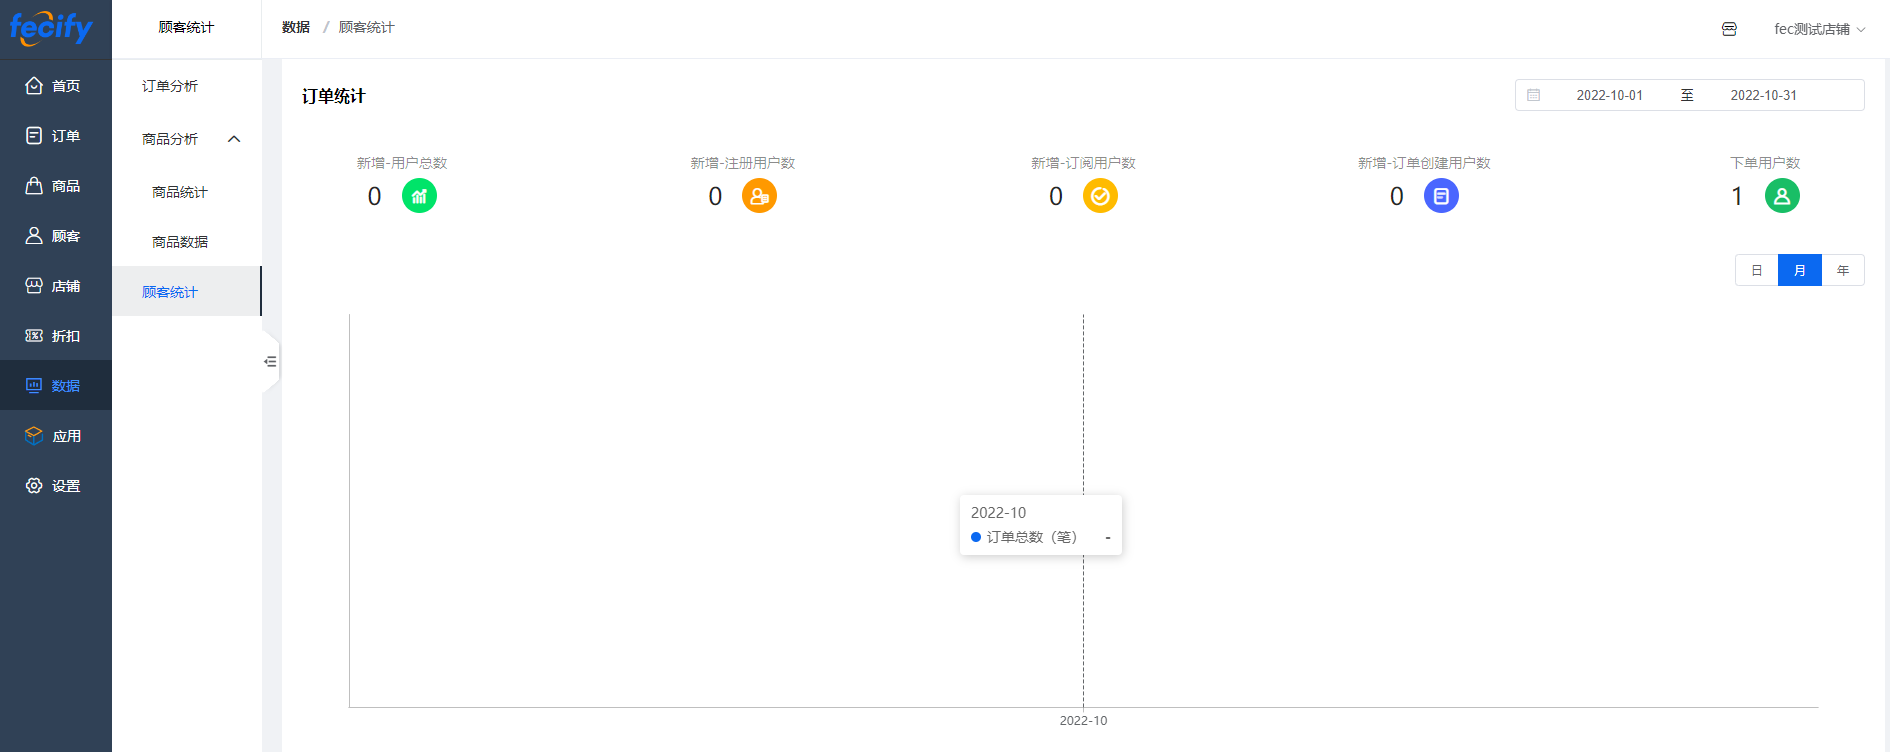1890x752 pixels.
Task: Click the blue order-created users icon
Action: 1441,196
